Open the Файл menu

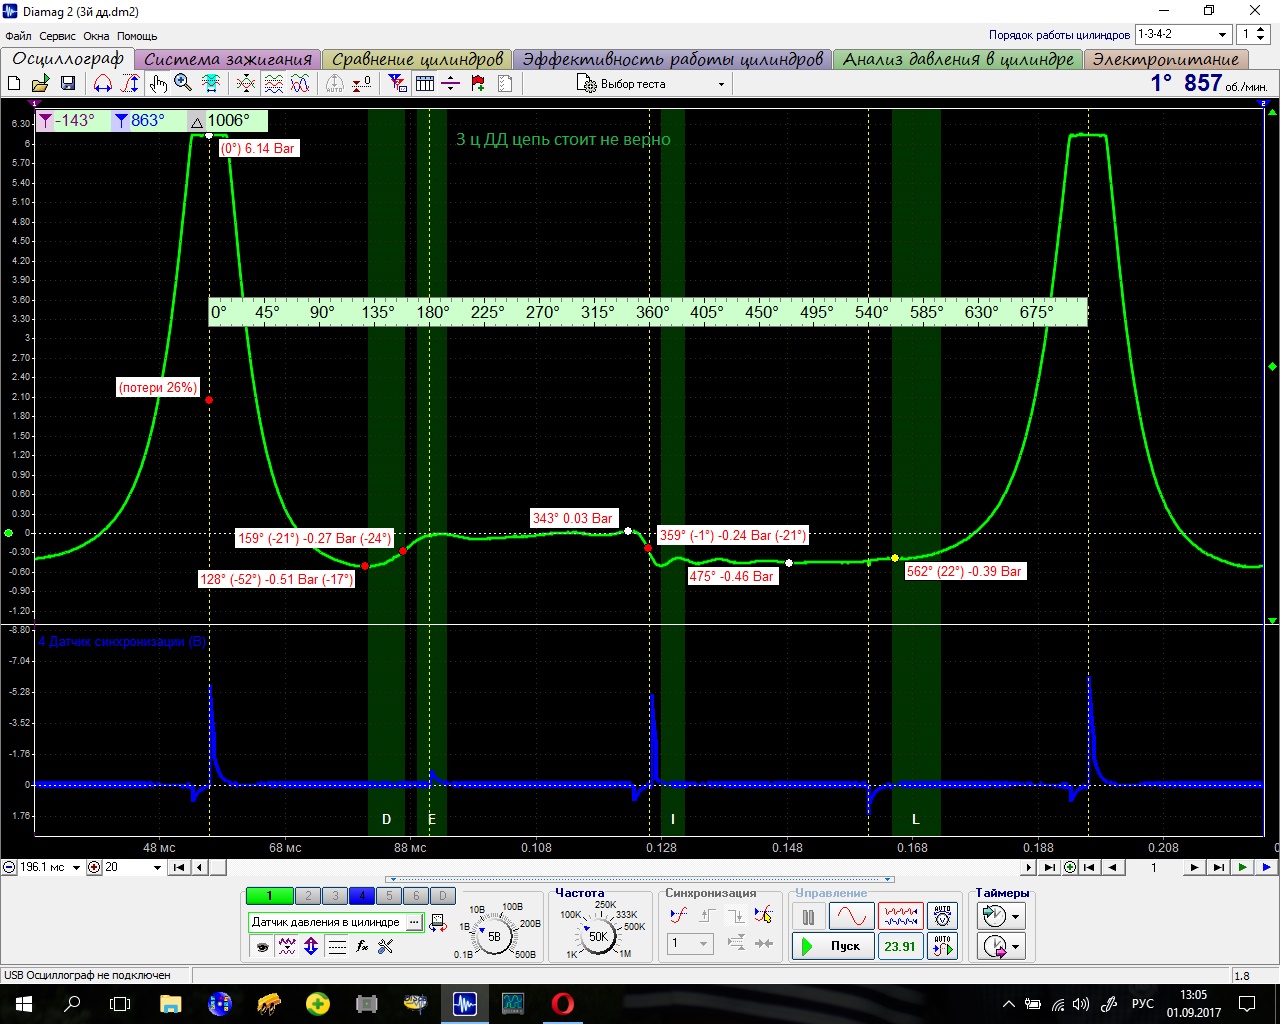(18, 36)
